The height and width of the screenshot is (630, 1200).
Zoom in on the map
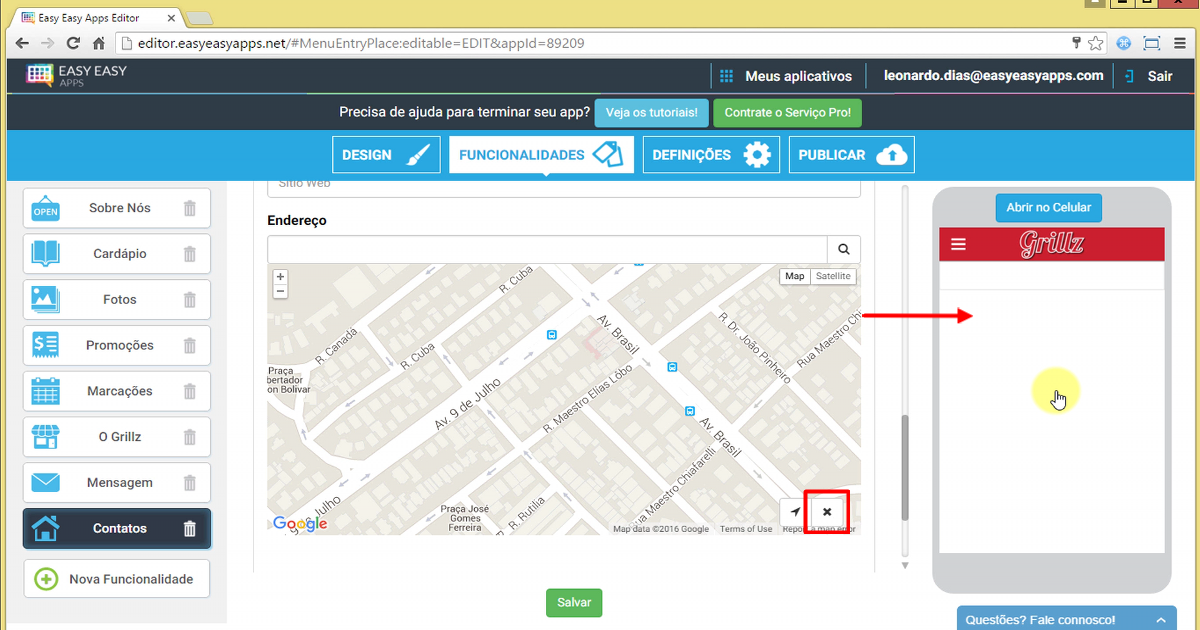[280, 277]
